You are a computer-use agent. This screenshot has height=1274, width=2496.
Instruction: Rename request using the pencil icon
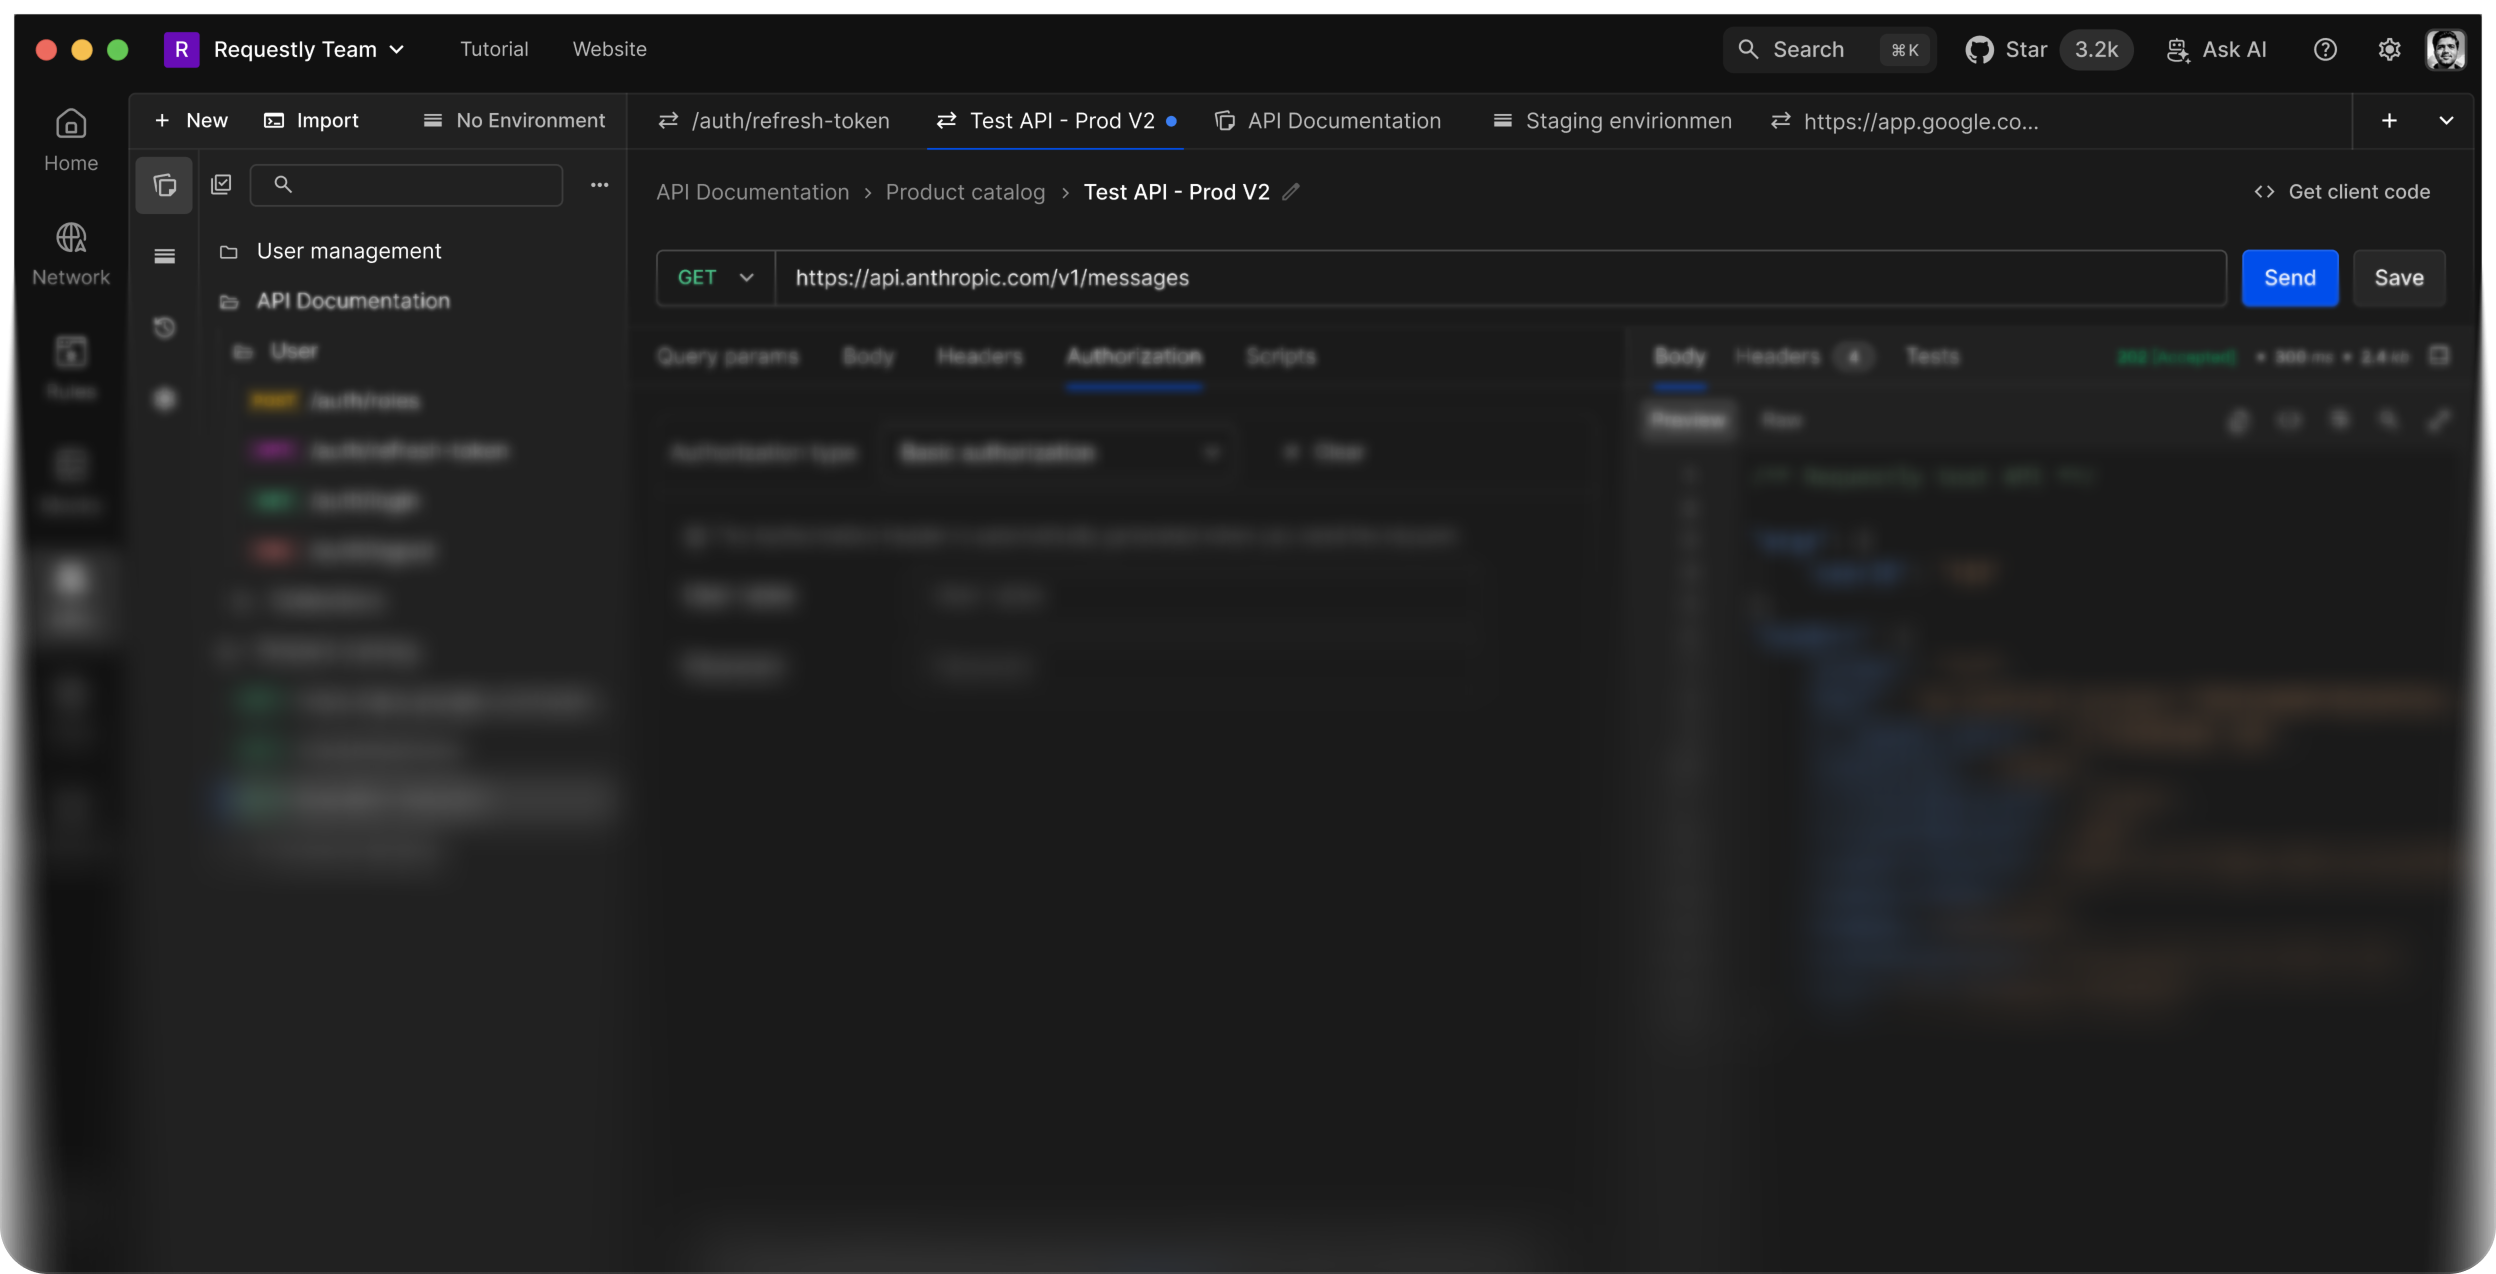pos(1291,191)
